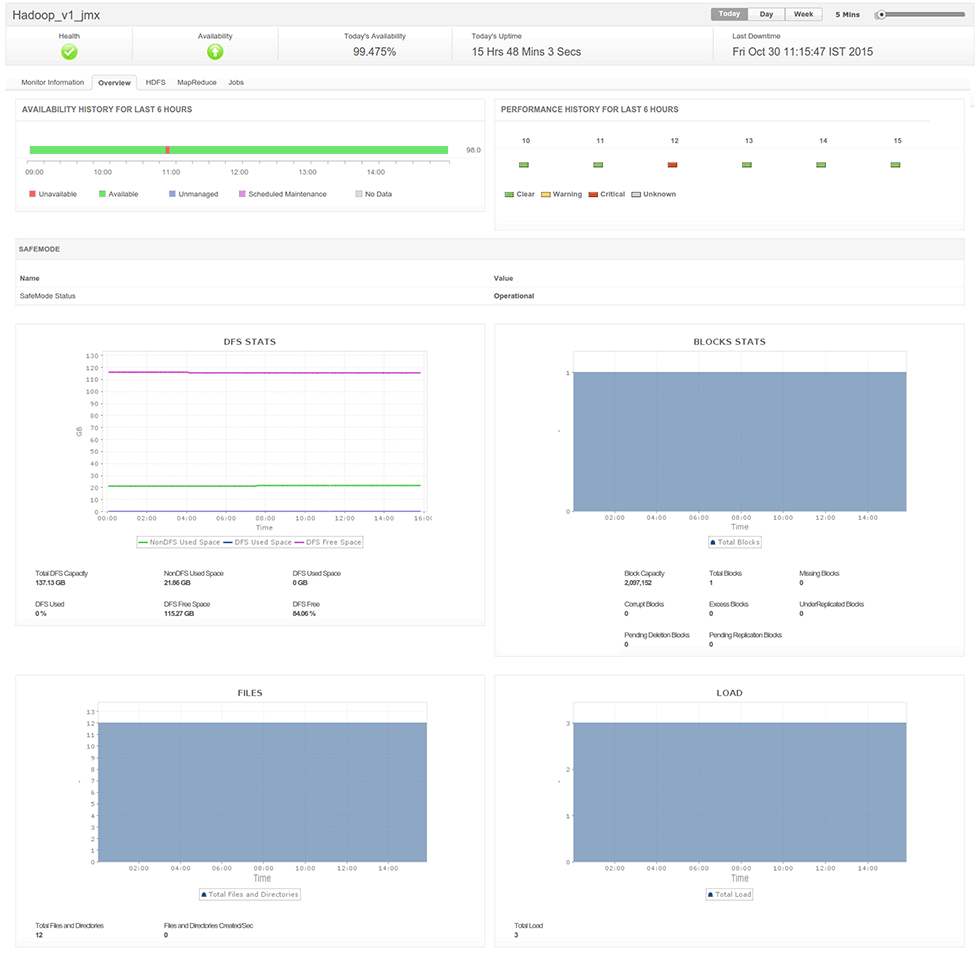980x955 pixels.
Task: Click the Scheduled Maintenance pink legend swatch
Action: (x=242, y=194)
